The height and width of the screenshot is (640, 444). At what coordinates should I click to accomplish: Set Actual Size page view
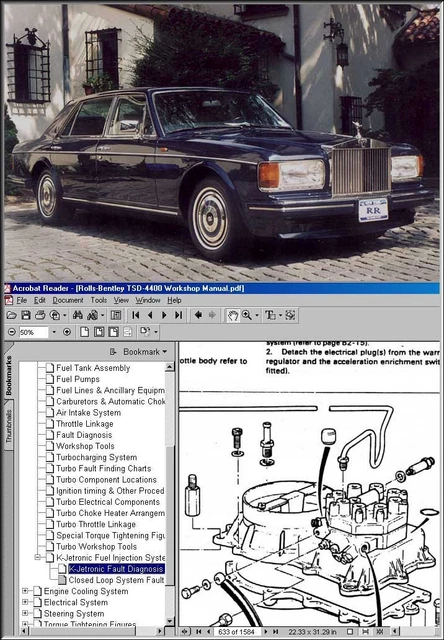pyautogui.click(x=84, y=332)
